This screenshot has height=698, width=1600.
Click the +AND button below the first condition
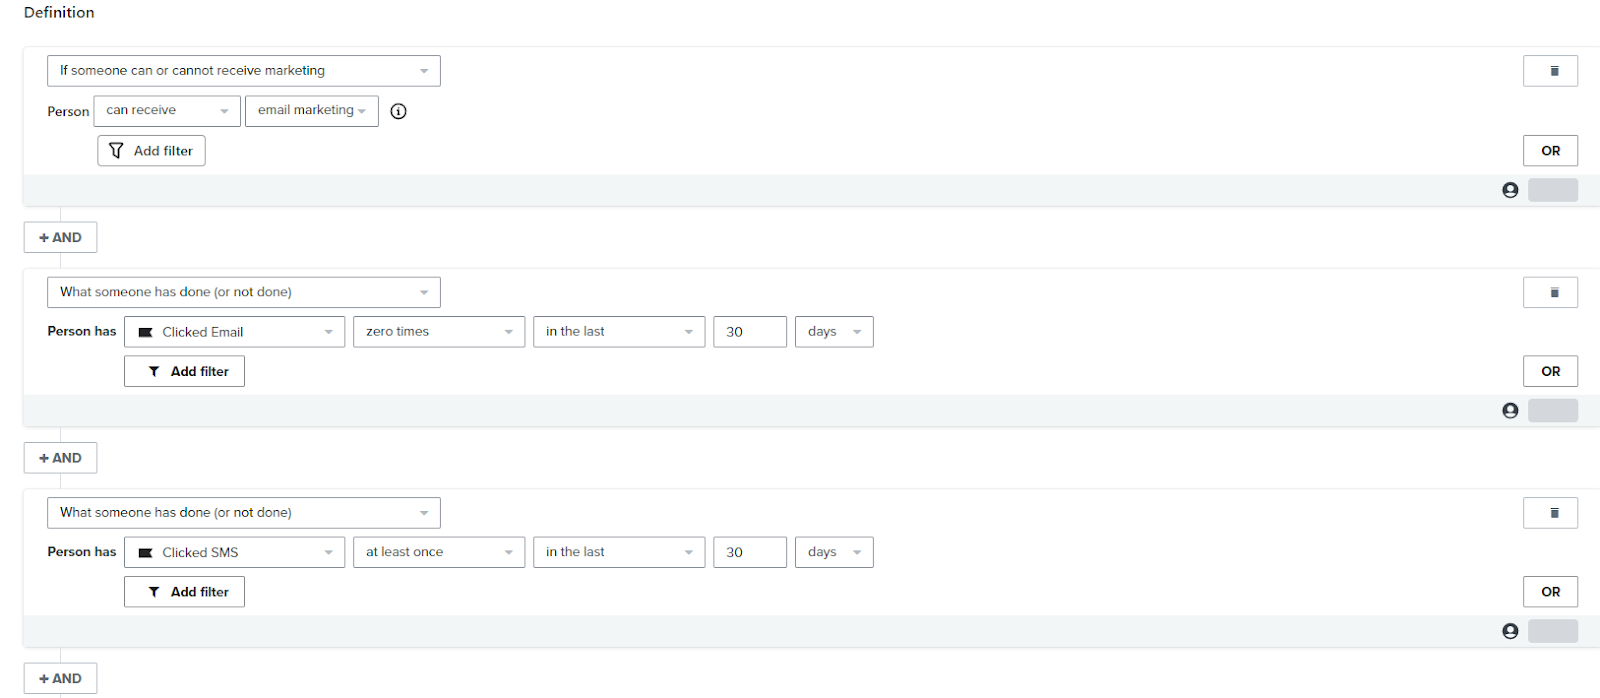tap(60, 238)
